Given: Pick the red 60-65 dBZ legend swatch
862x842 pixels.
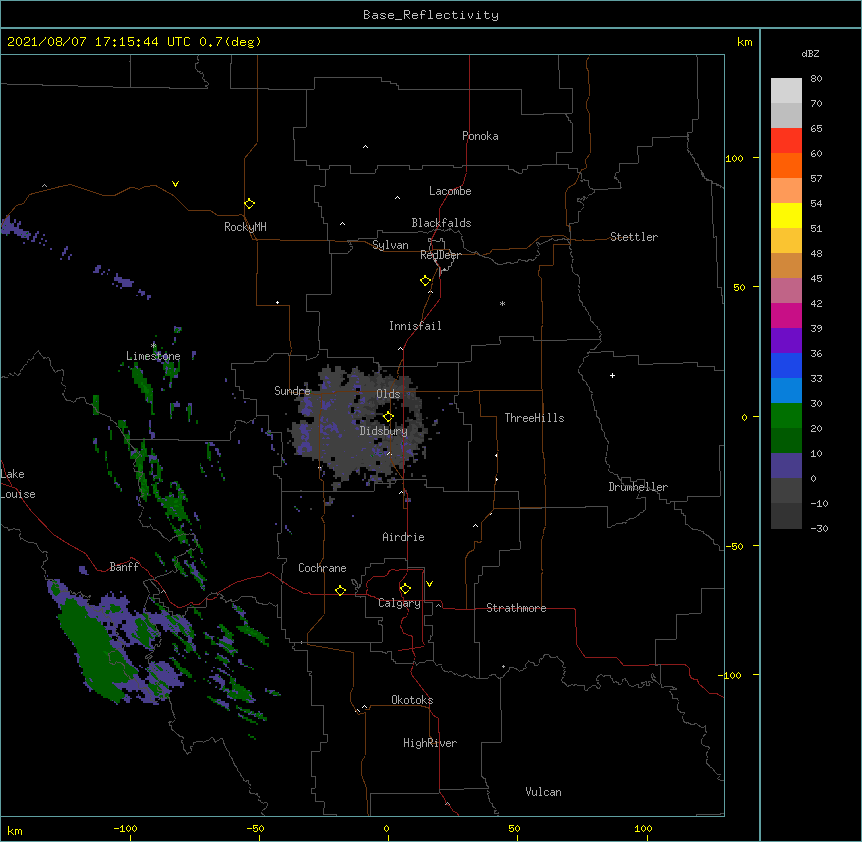Looking at the screenshot, I should (786, 141).
